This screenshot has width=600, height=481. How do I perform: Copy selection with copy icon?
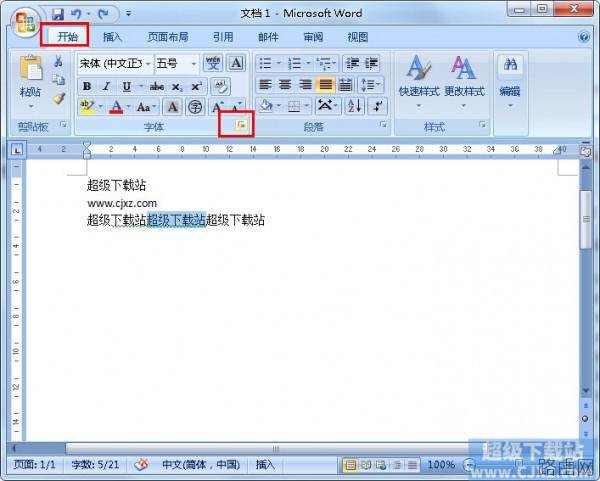click(x=59, y=80)
